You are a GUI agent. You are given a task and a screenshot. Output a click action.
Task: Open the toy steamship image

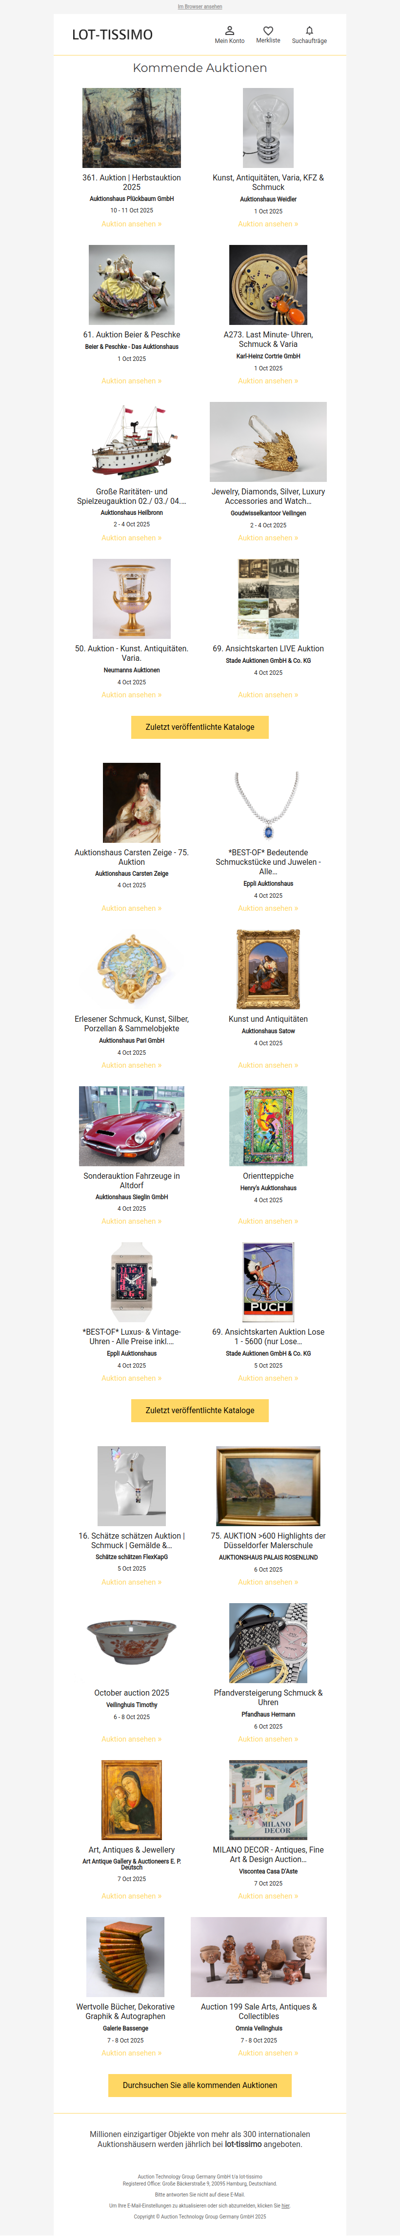pyautogui.click(x=132, y=442)
